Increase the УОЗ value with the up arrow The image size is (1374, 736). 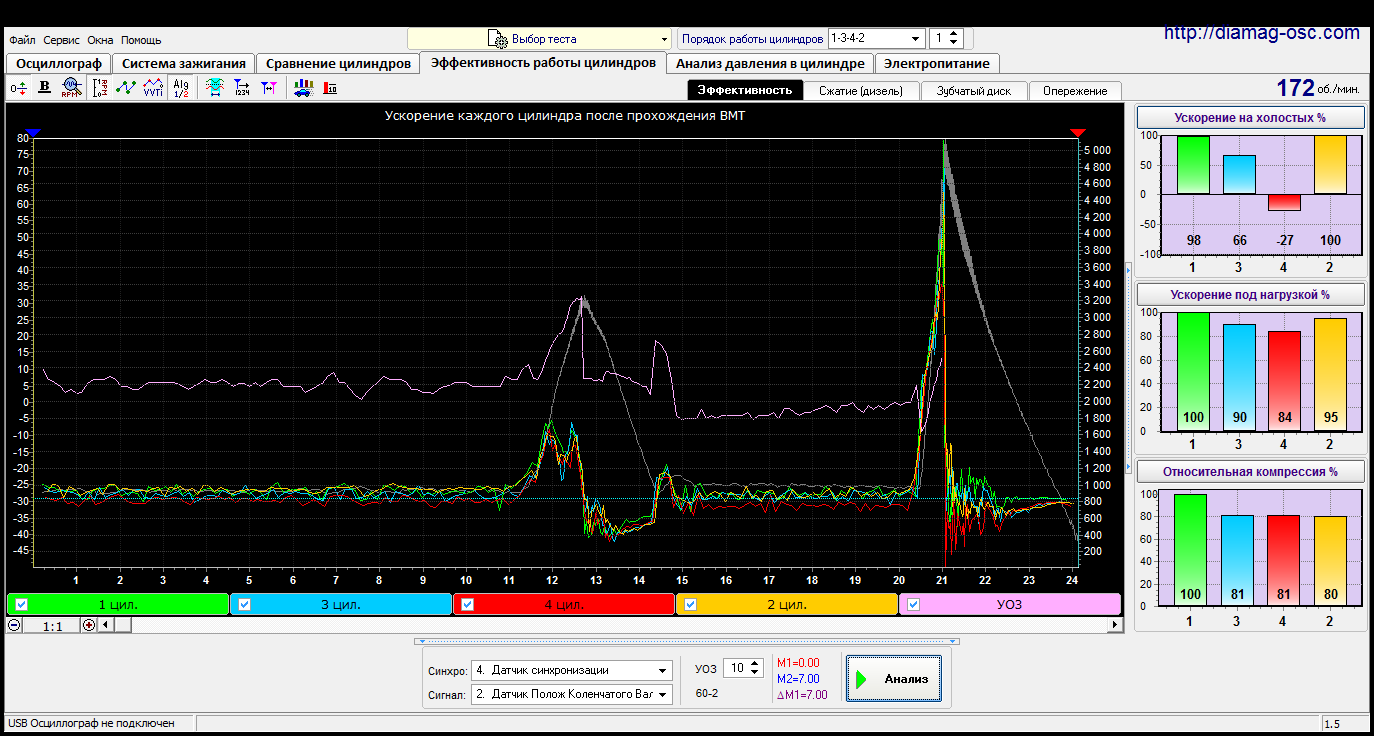[755, 663]
